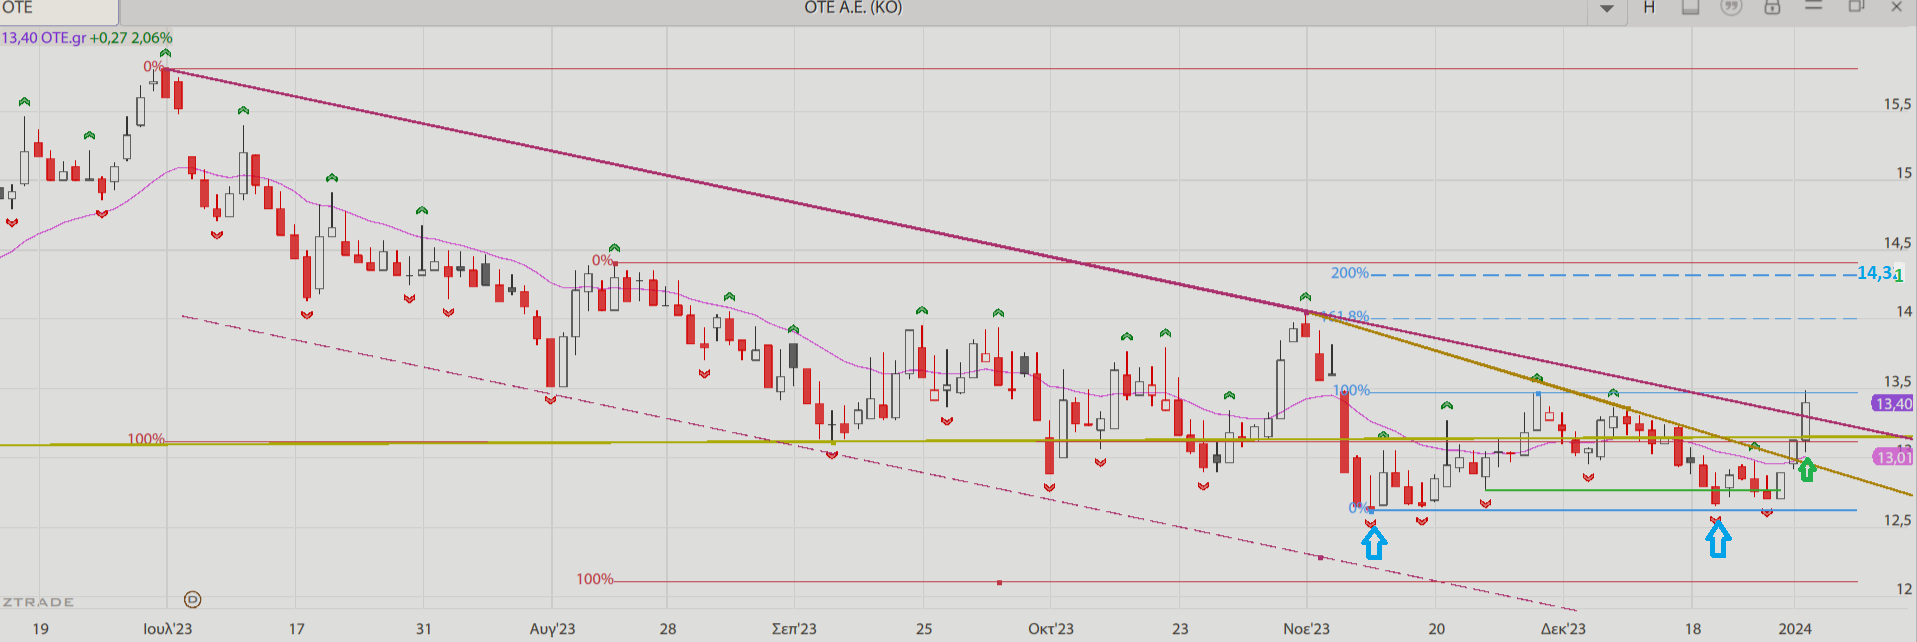Click the Σεπ'23 date axis label
This screenshot has width=1917, height=642.
[794, 629]
